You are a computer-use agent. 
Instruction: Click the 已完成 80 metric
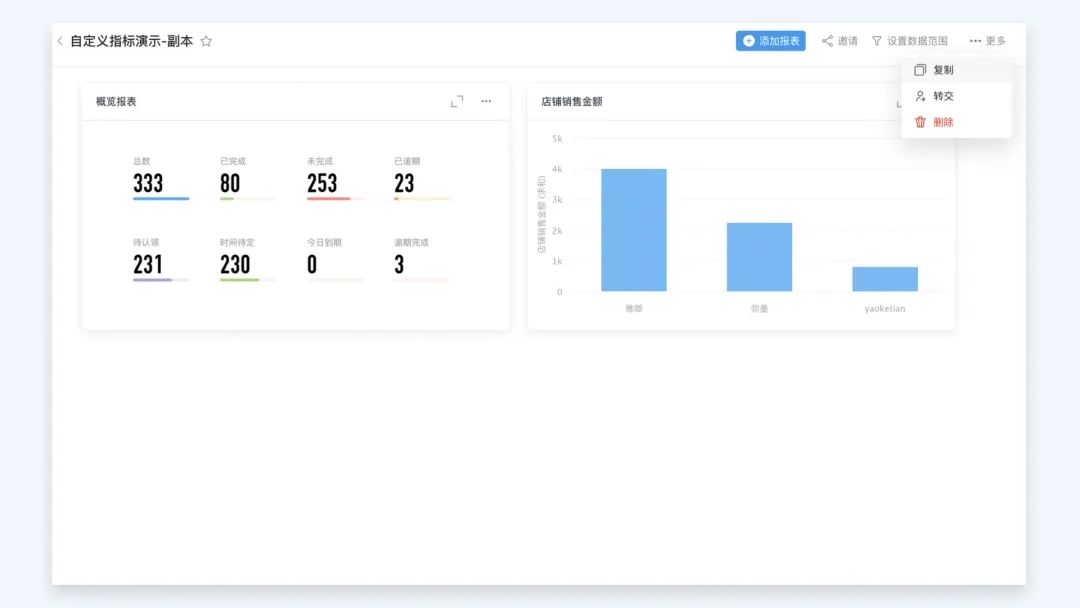pos(247,178)
